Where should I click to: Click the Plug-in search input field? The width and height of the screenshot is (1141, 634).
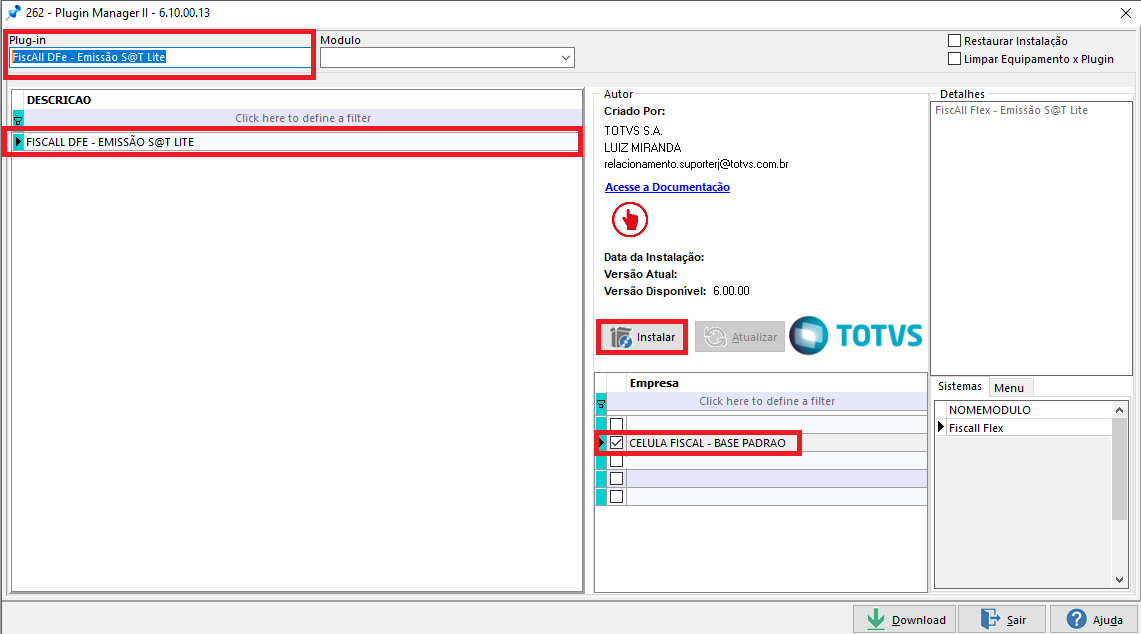tap(160, 58)
